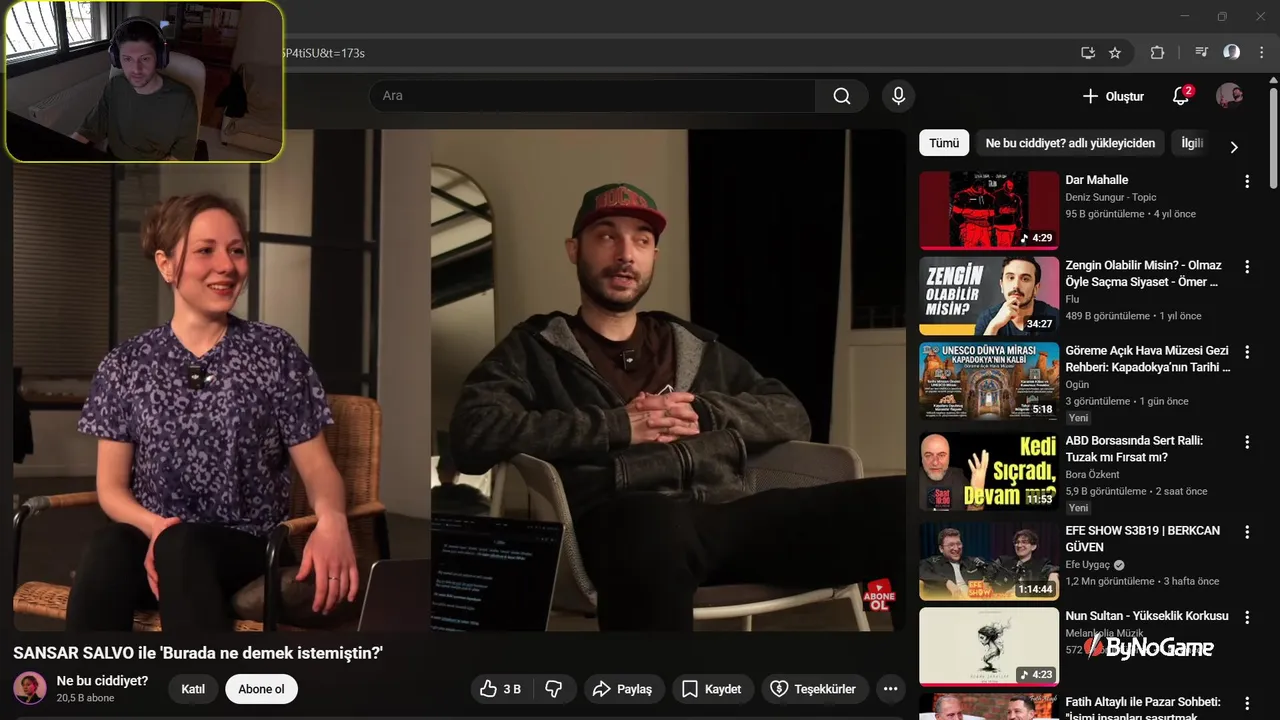1280x720 pixels.
Task: Click the search magnifier button
Action: coord(842,96)
